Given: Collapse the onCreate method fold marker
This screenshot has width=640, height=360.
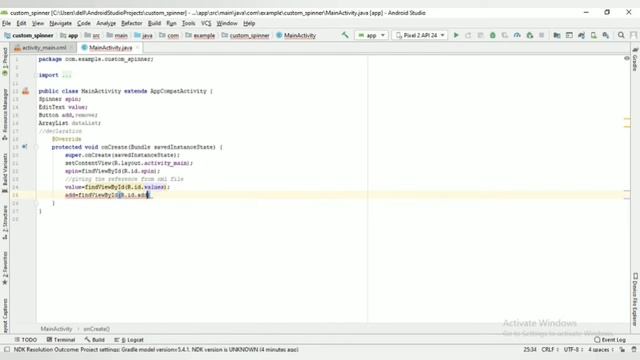Looking at the screenshot, I should [x=36, y=147].
